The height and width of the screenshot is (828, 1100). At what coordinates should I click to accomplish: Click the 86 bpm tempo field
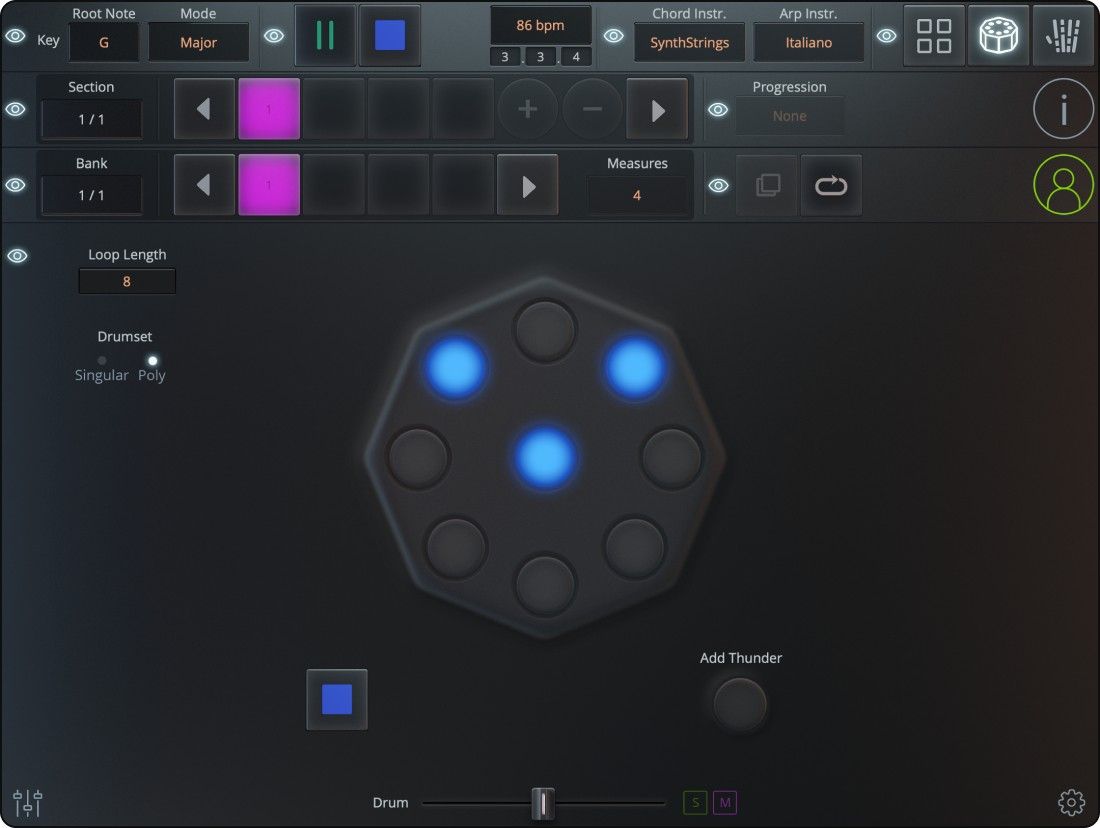pyautogui.click(x=540, y=24)
